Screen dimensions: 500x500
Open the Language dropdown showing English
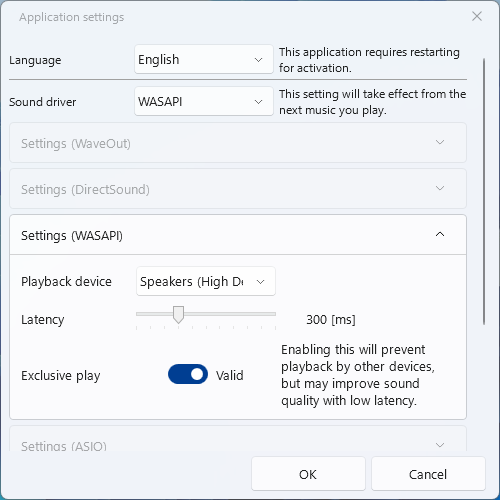(204, 59)
